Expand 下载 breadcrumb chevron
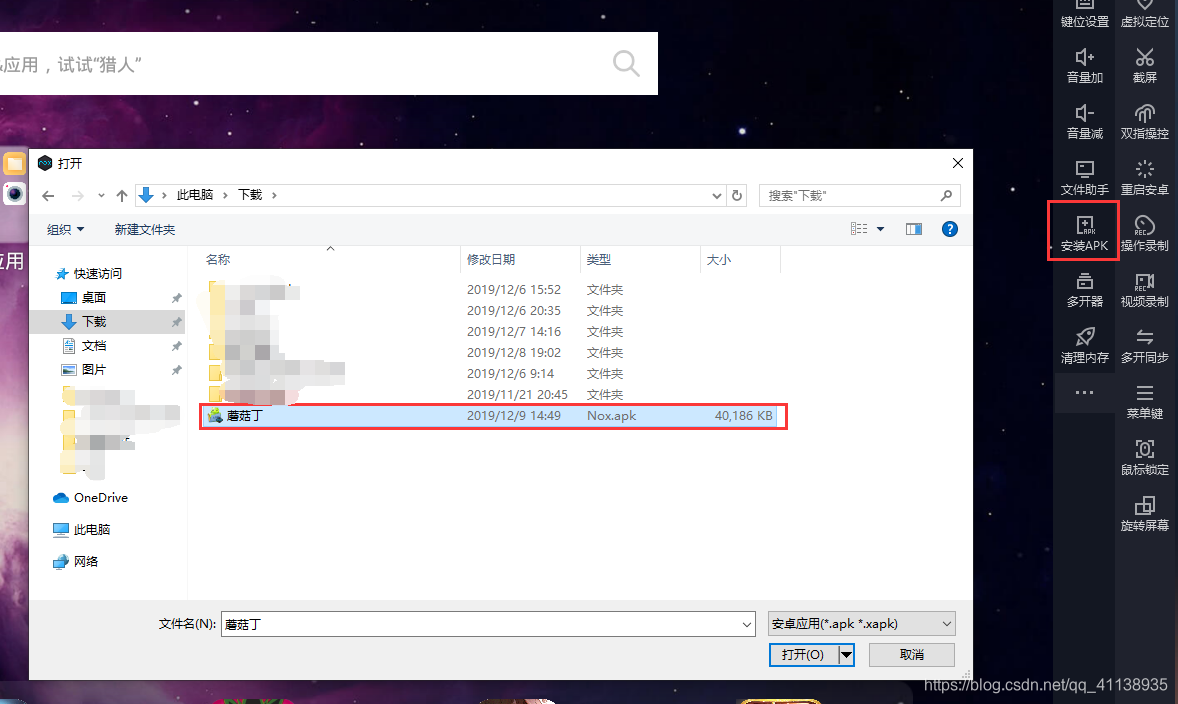1178x704 pixels. [274, 195]
